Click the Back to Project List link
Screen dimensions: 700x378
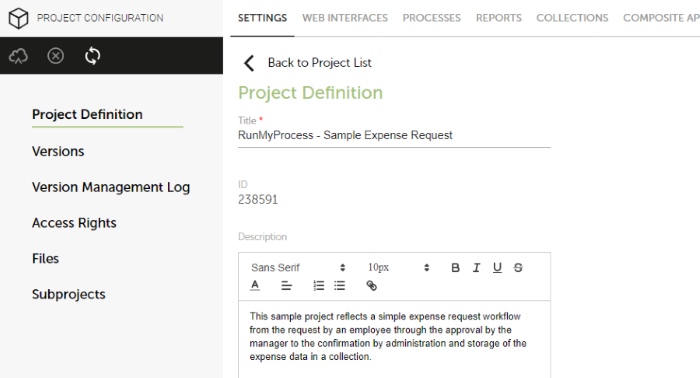[320, 63]
